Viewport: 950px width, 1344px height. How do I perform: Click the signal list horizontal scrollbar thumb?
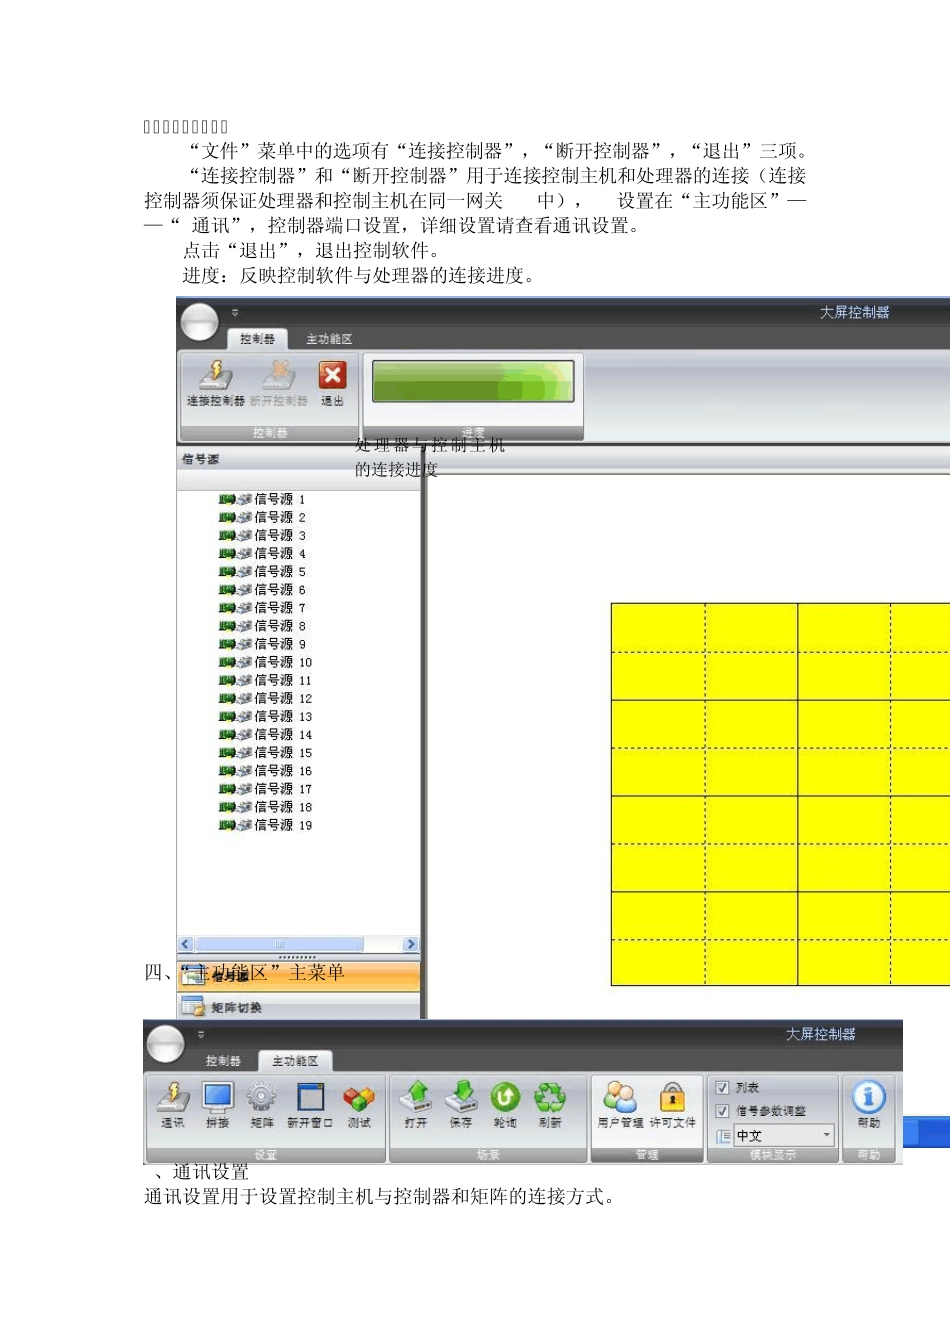click(x=279, y=944)
